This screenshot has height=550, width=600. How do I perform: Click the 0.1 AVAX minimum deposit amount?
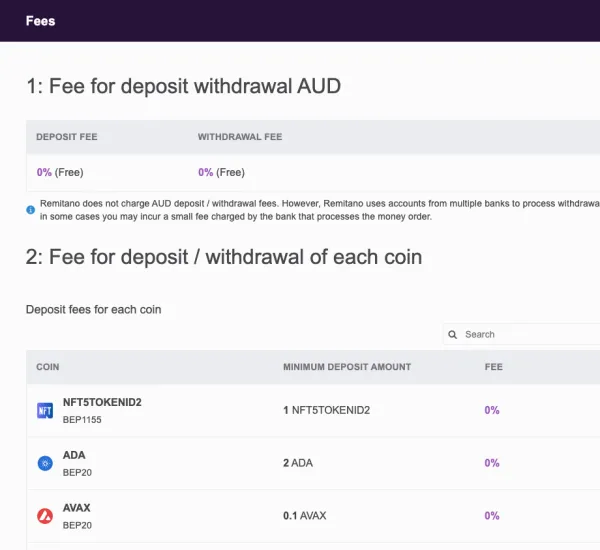[x=305, y=516]
